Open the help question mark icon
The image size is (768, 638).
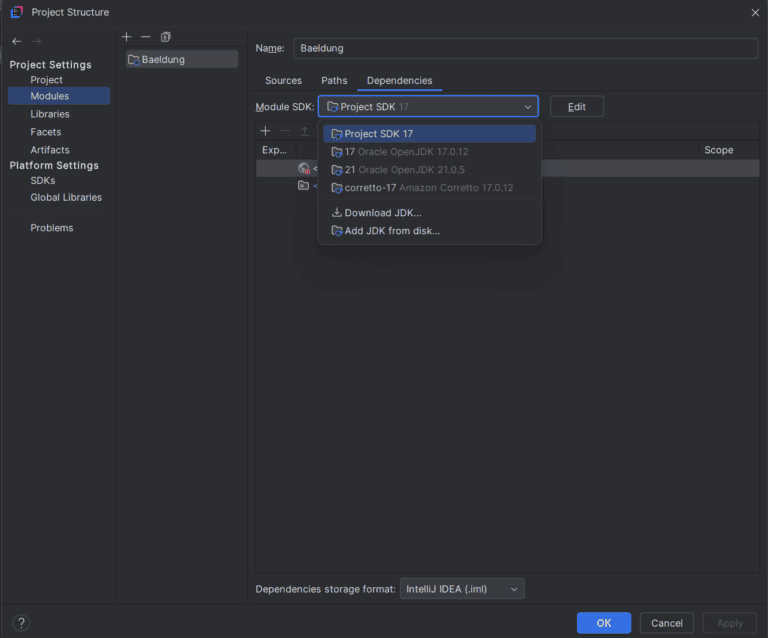pyautogui.click(x=21, y=623)
